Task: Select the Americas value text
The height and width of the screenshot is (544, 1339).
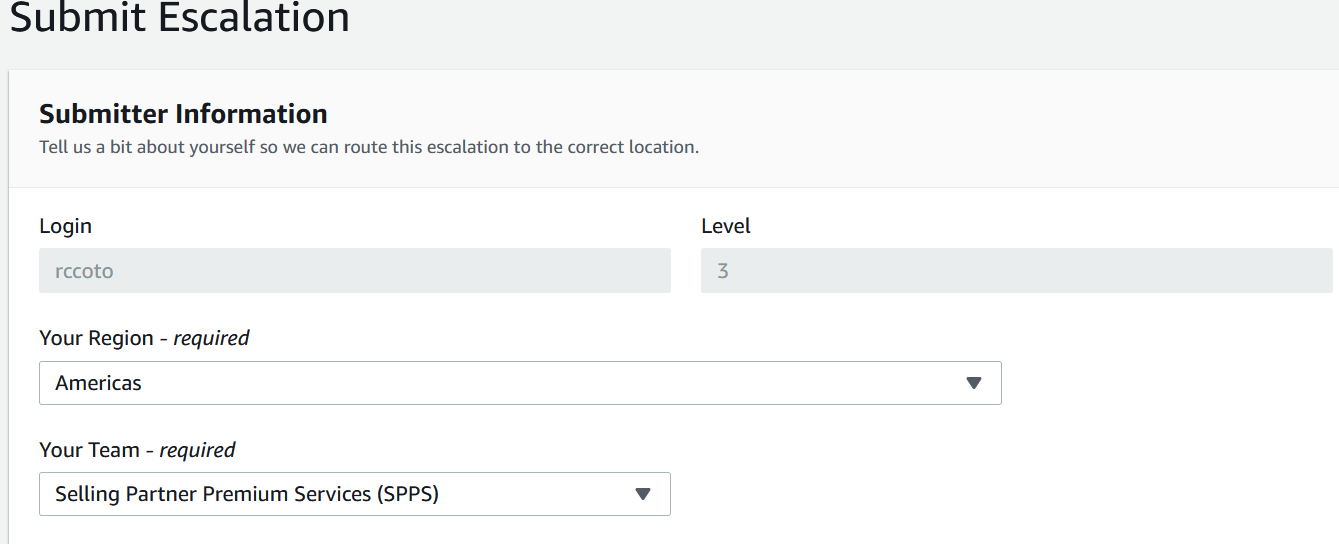Action: tap(99, 383)
